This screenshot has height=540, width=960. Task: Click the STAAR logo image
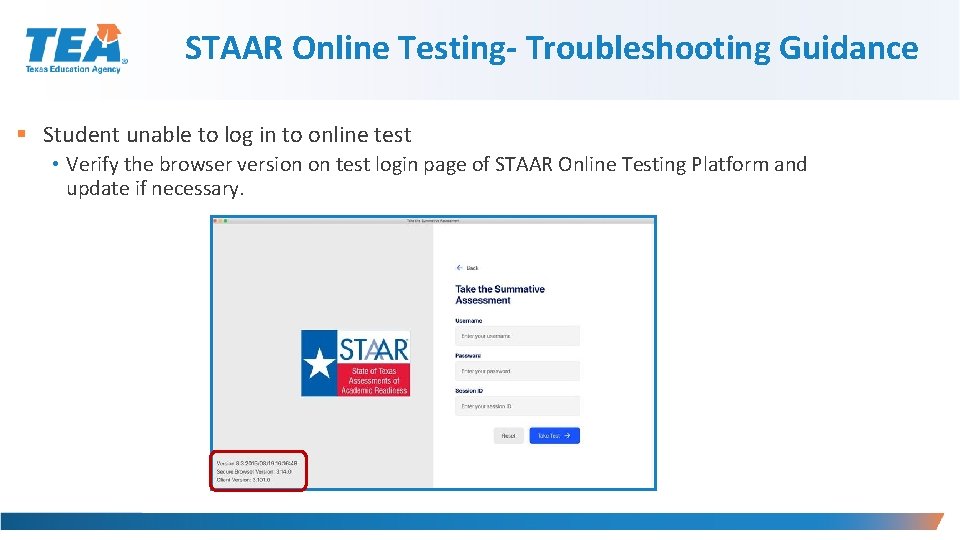(355, 363)
